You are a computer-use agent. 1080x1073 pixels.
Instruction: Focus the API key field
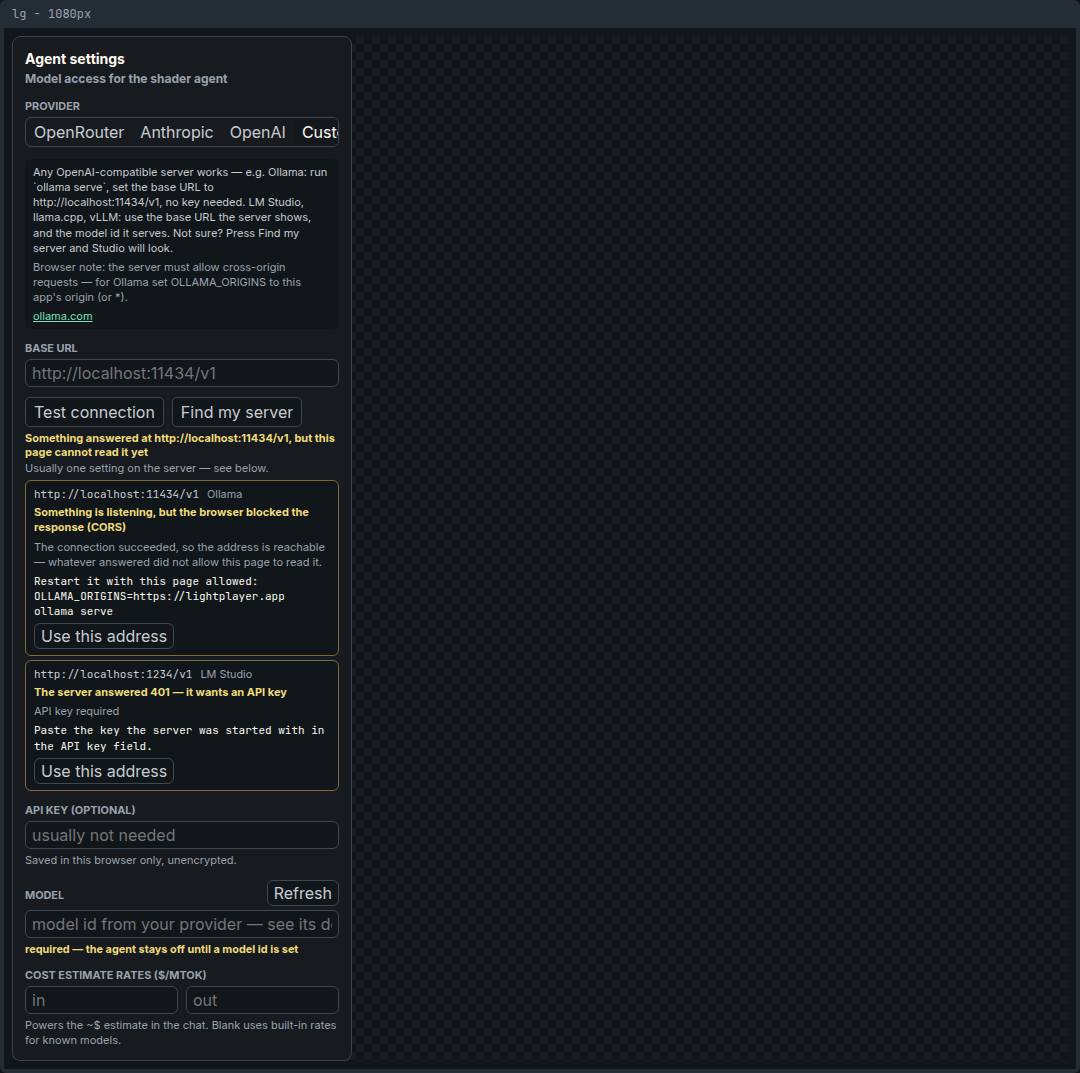pyautogui.click(x=182, y=835)
